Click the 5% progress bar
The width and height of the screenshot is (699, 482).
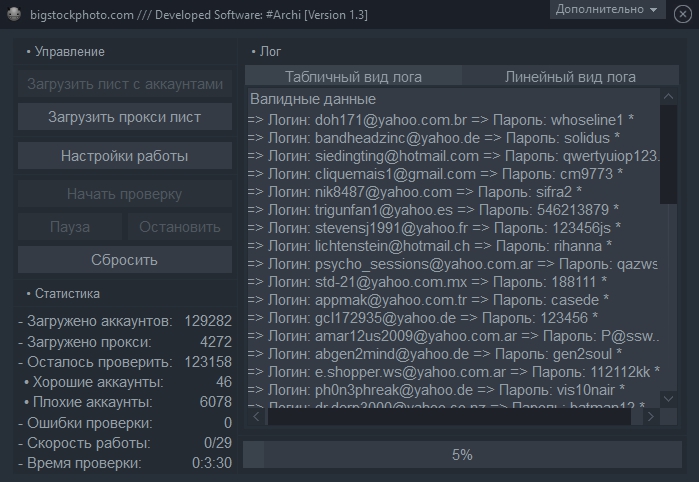462,454
